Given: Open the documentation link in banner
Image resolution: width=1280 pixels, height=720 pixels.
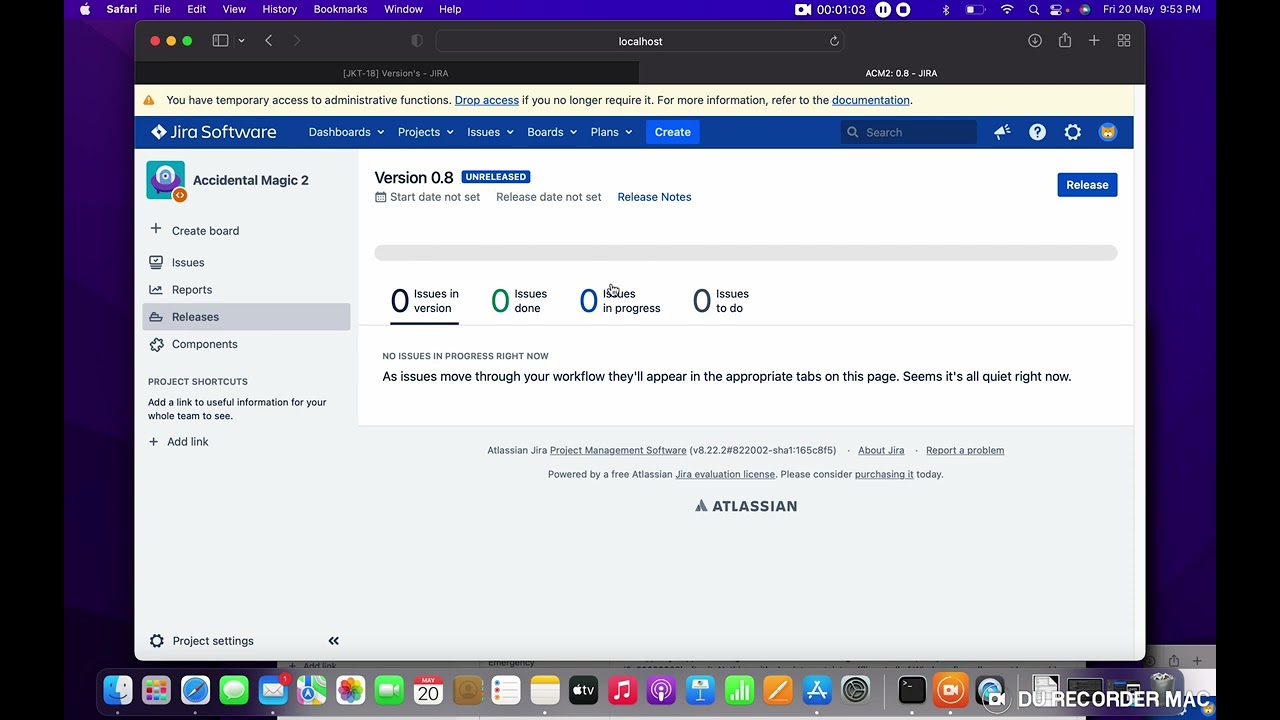Looking at the screenshot, I should click(x=870, y=100).
